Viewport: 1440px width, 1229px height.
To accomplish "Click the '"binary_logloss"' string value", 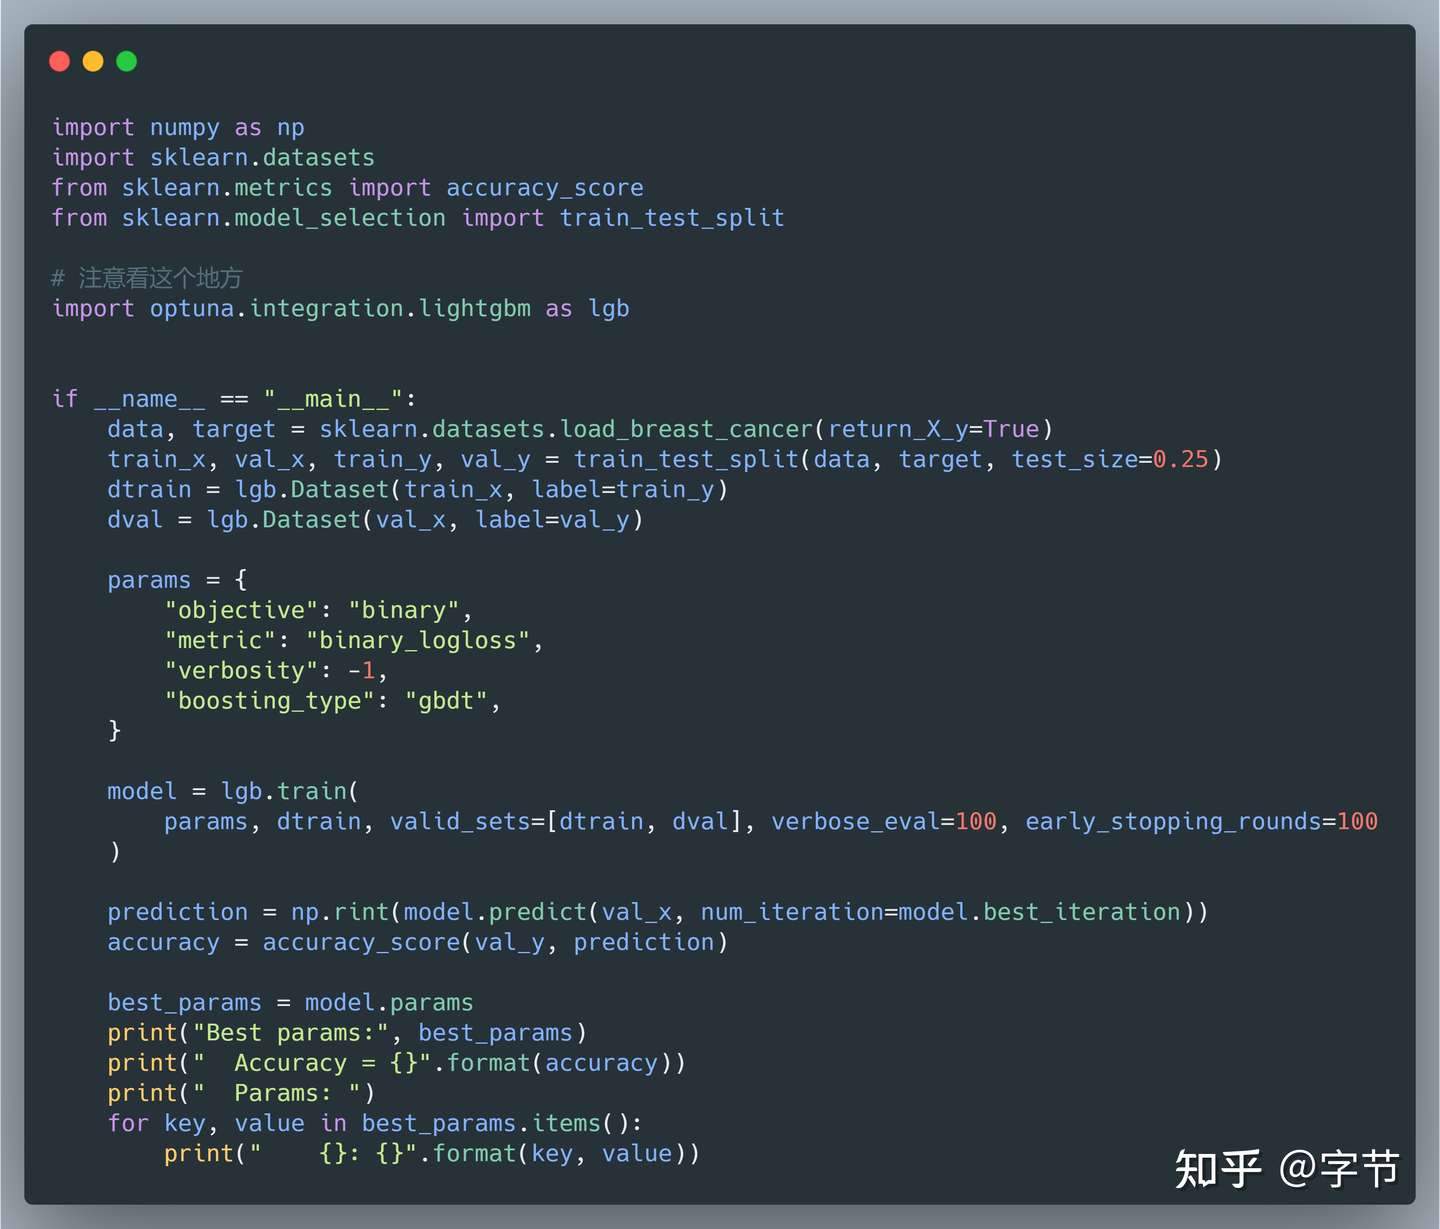I will click(x=418, y=640).
